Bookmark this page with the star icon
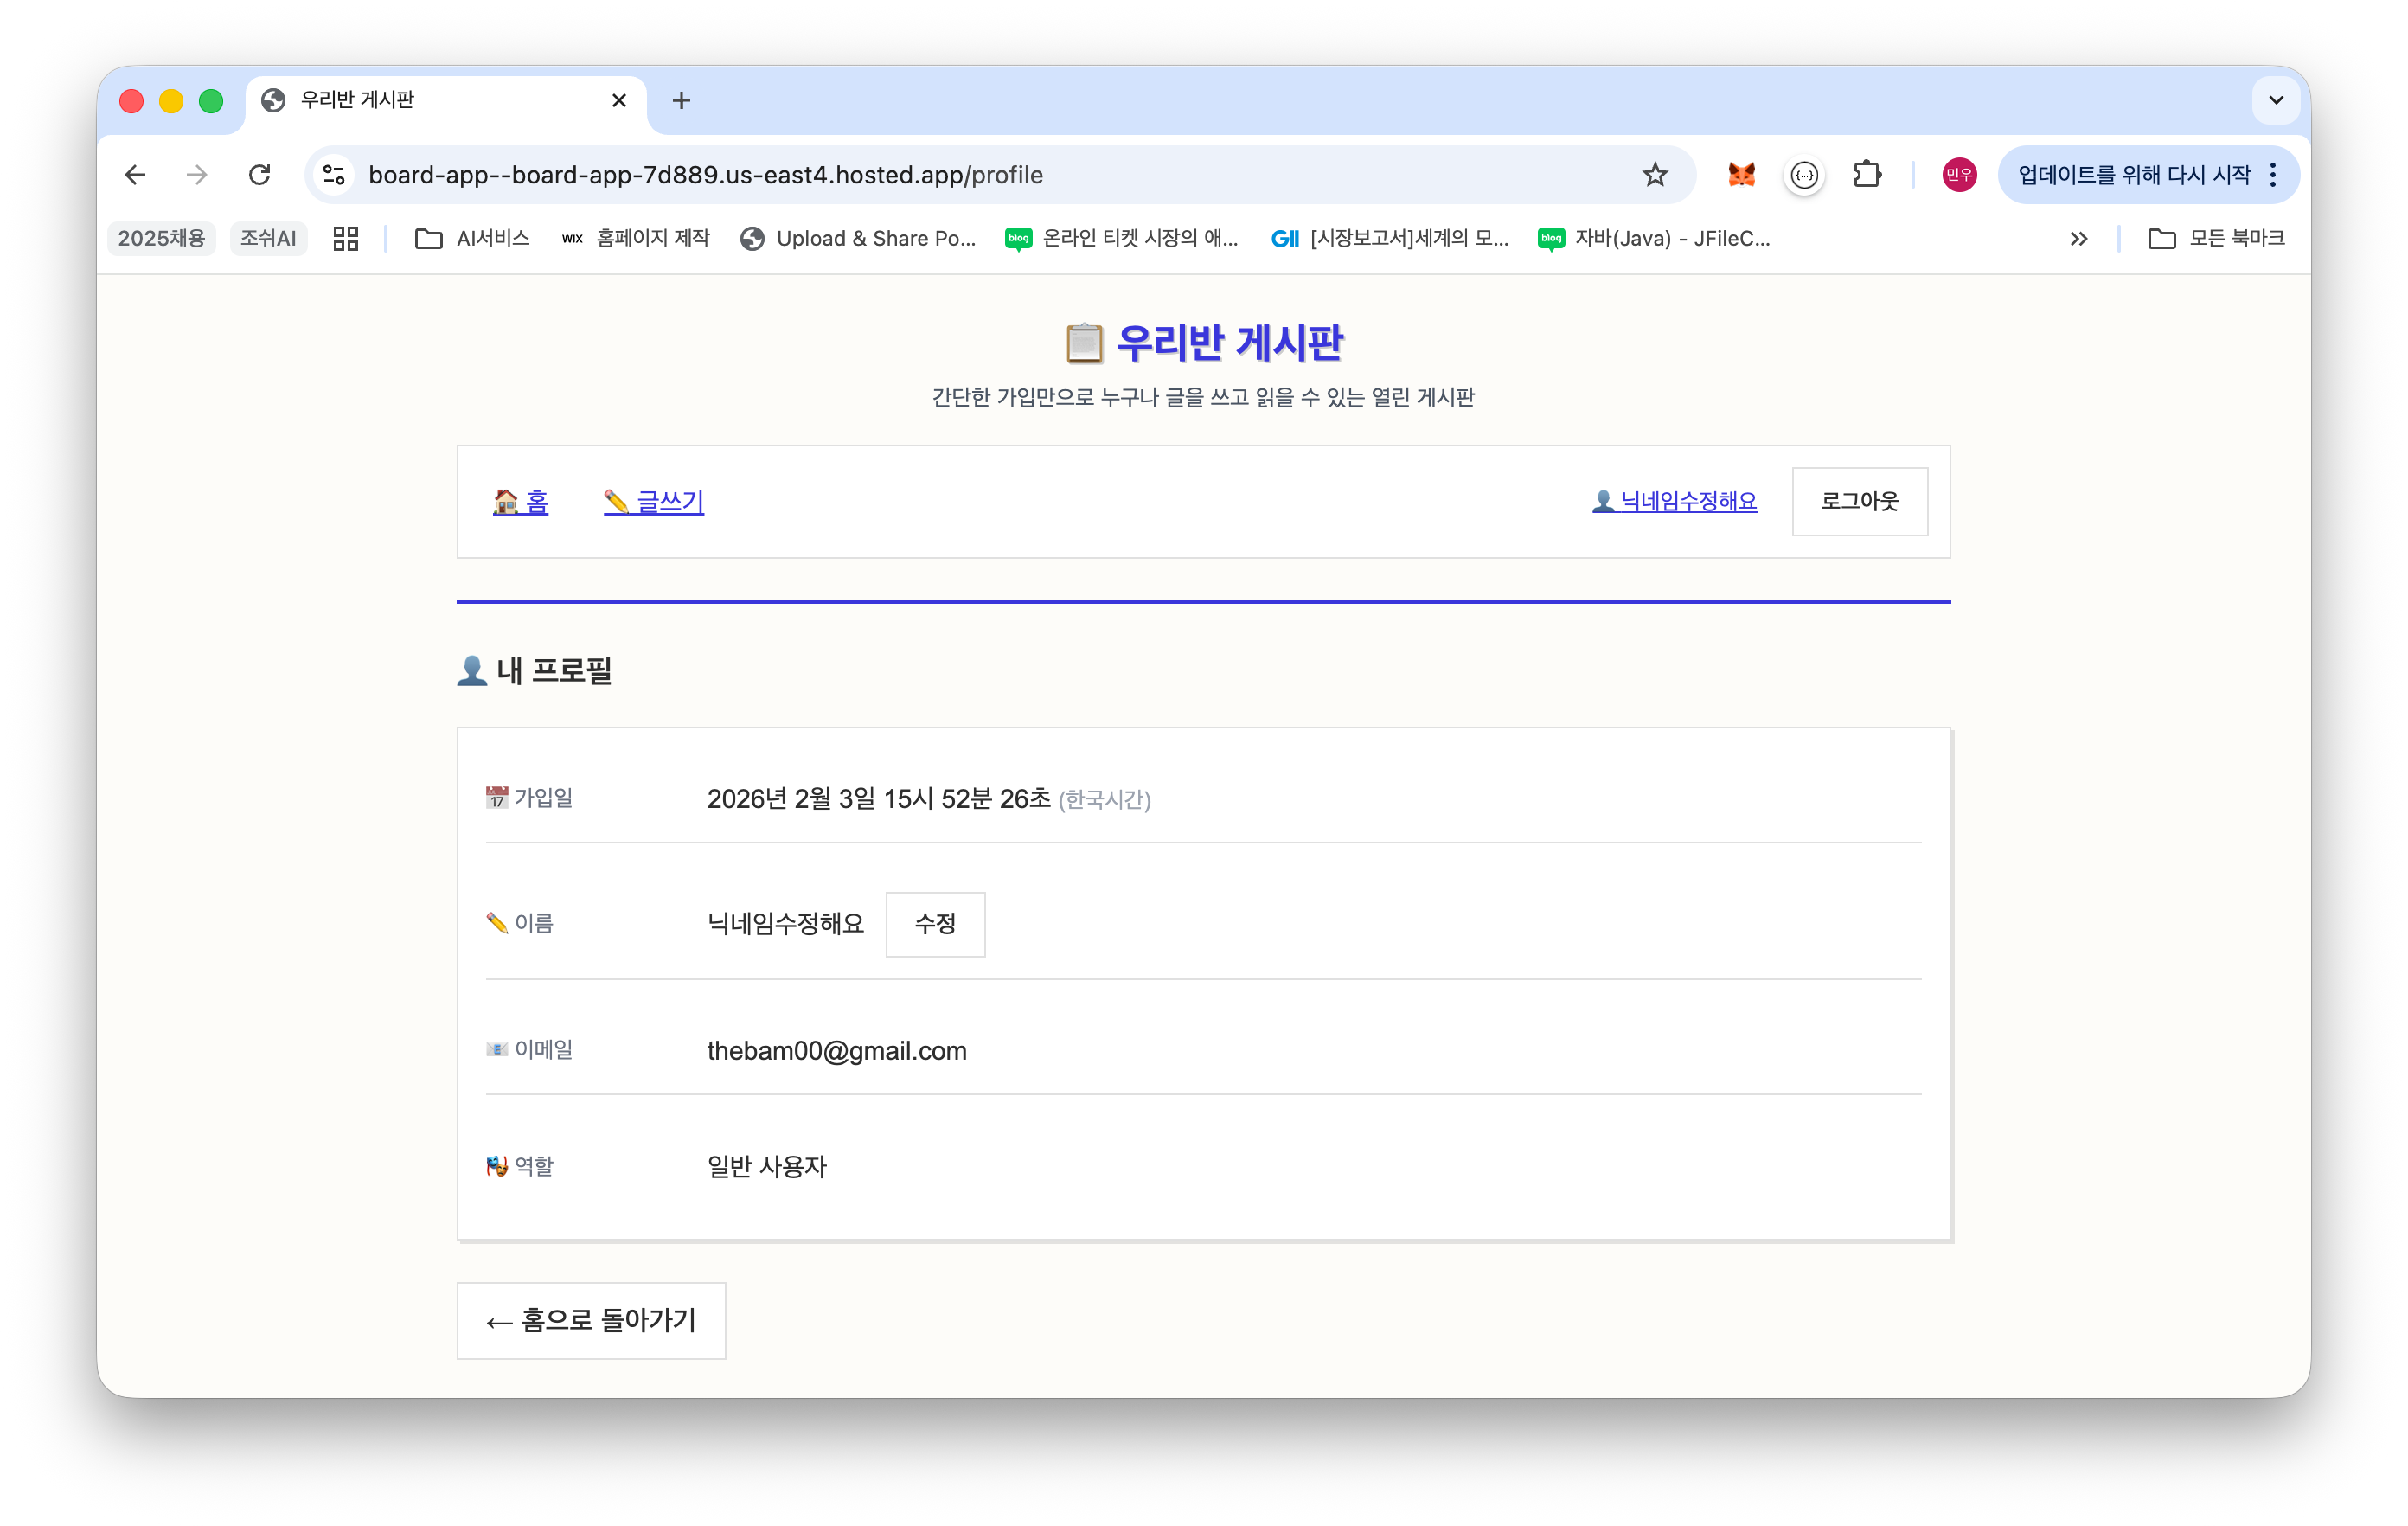The width and height of the screenshot is (2408, 1526). [1655, 175]
